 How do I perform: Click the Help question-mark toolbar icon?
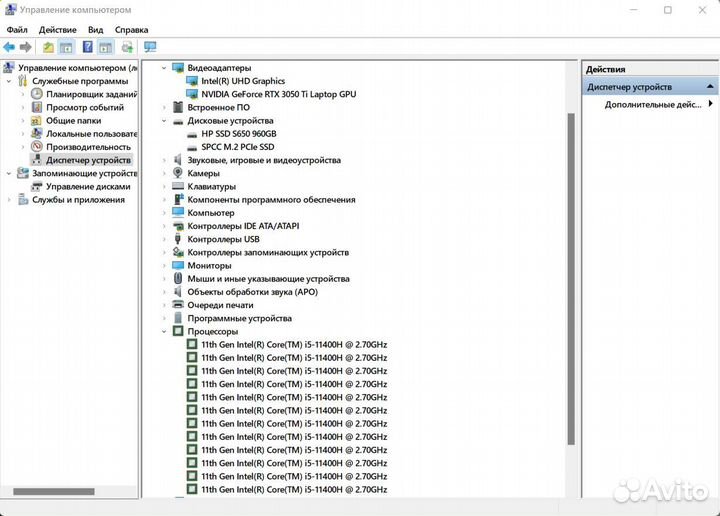[x=87, y=47]
